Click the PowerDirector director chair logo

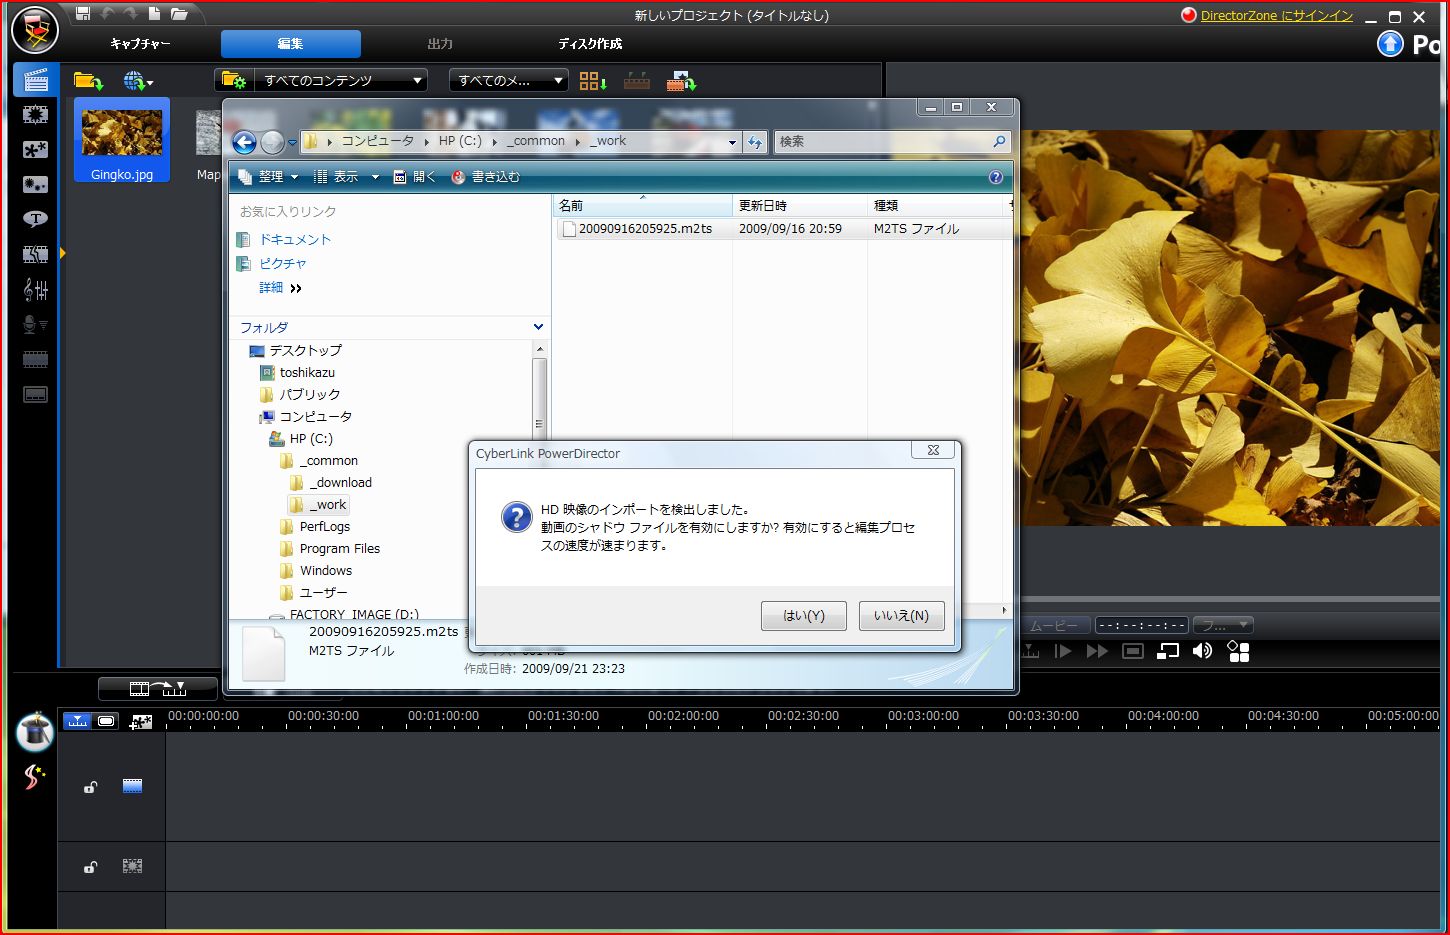click(x=35, y=29)
